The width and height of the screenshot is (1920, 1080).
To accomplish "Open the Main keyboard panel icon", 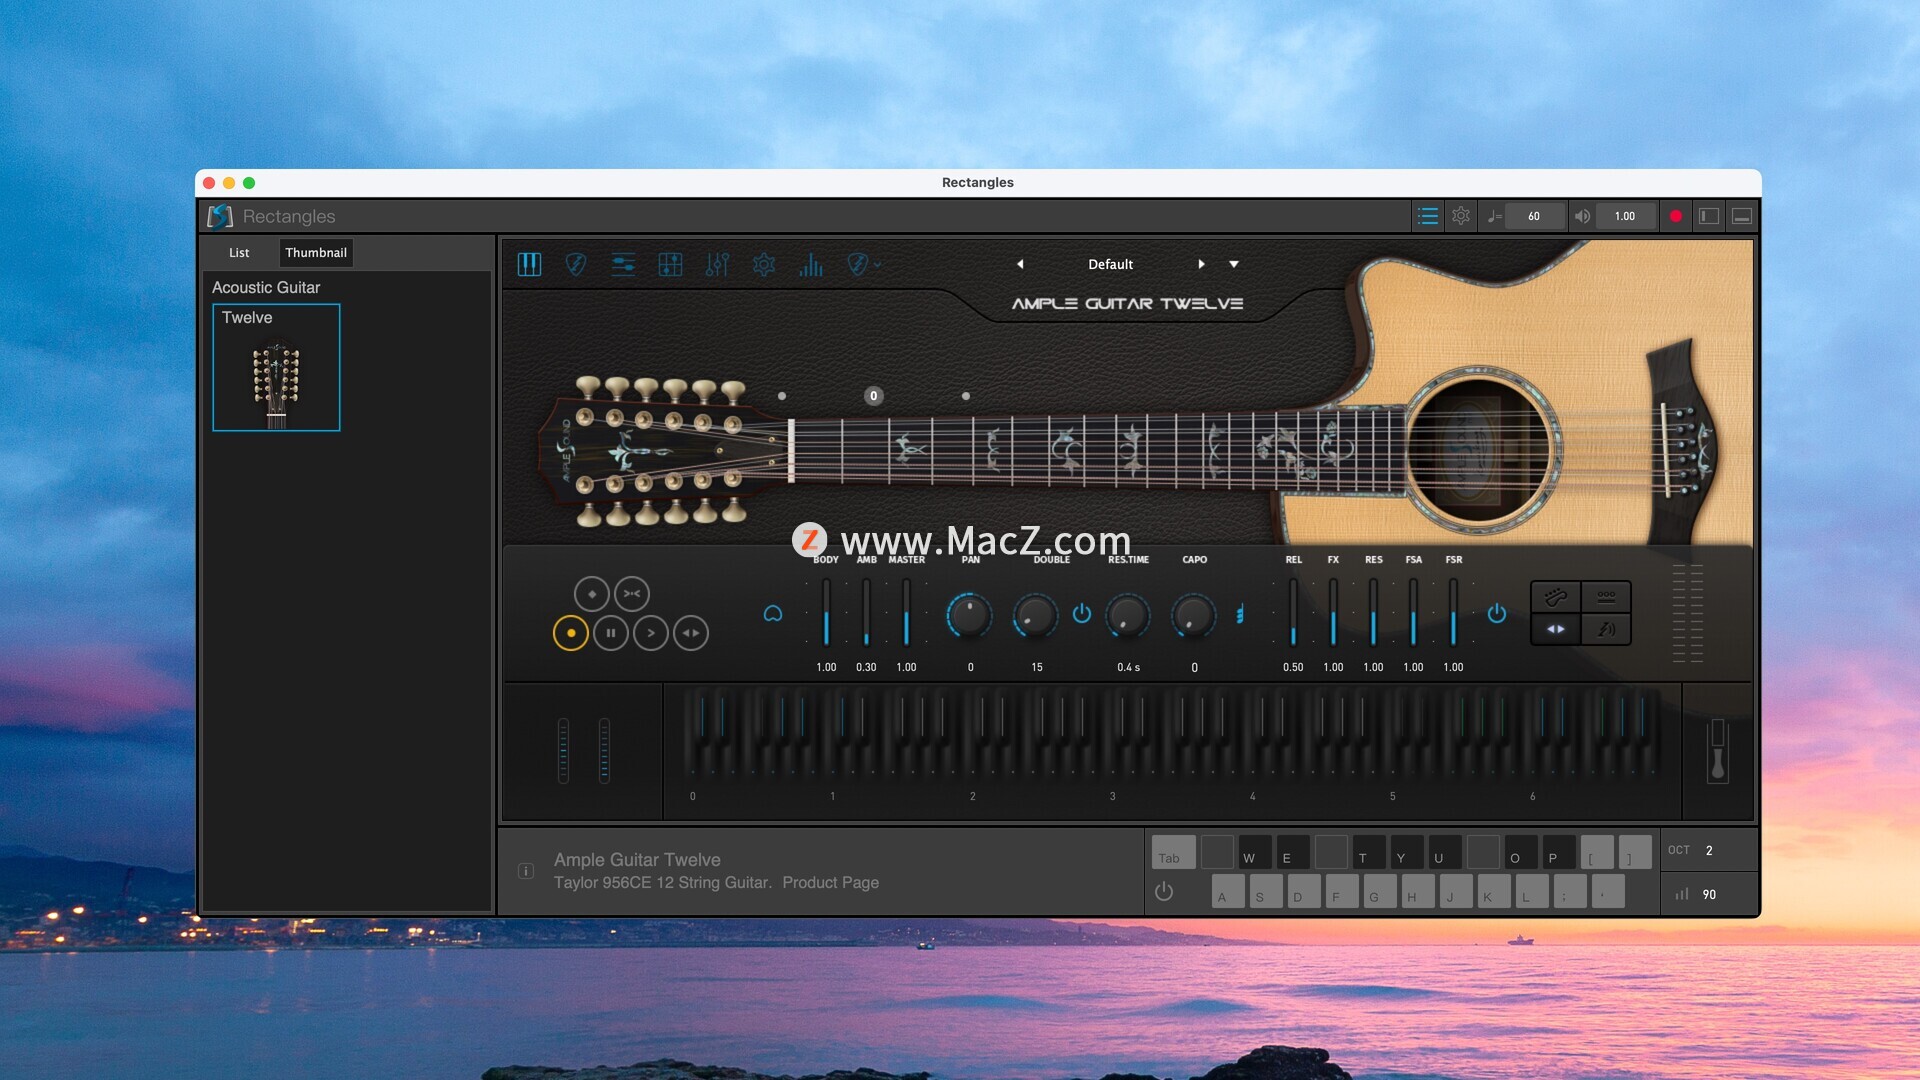I will 529,264.
